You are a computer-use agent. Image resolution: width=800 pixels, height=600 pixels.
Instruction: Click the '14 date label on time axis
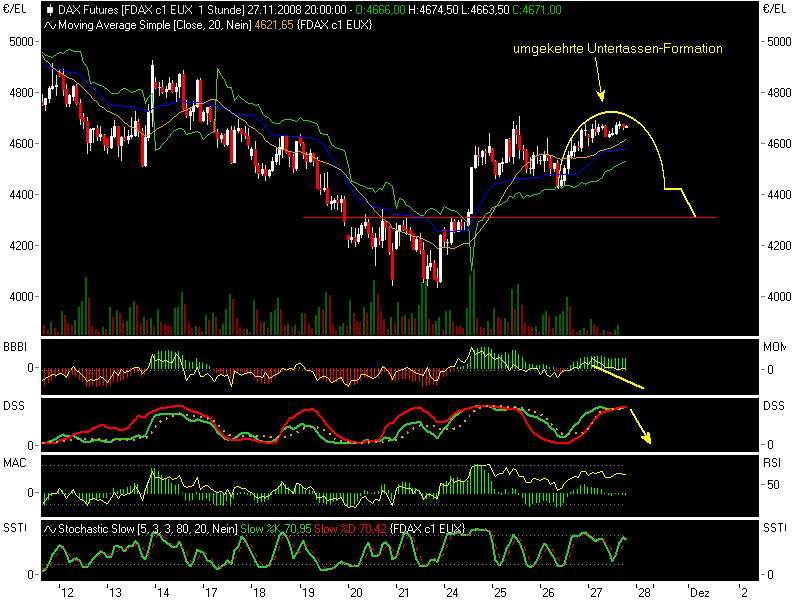coord(162,592)
